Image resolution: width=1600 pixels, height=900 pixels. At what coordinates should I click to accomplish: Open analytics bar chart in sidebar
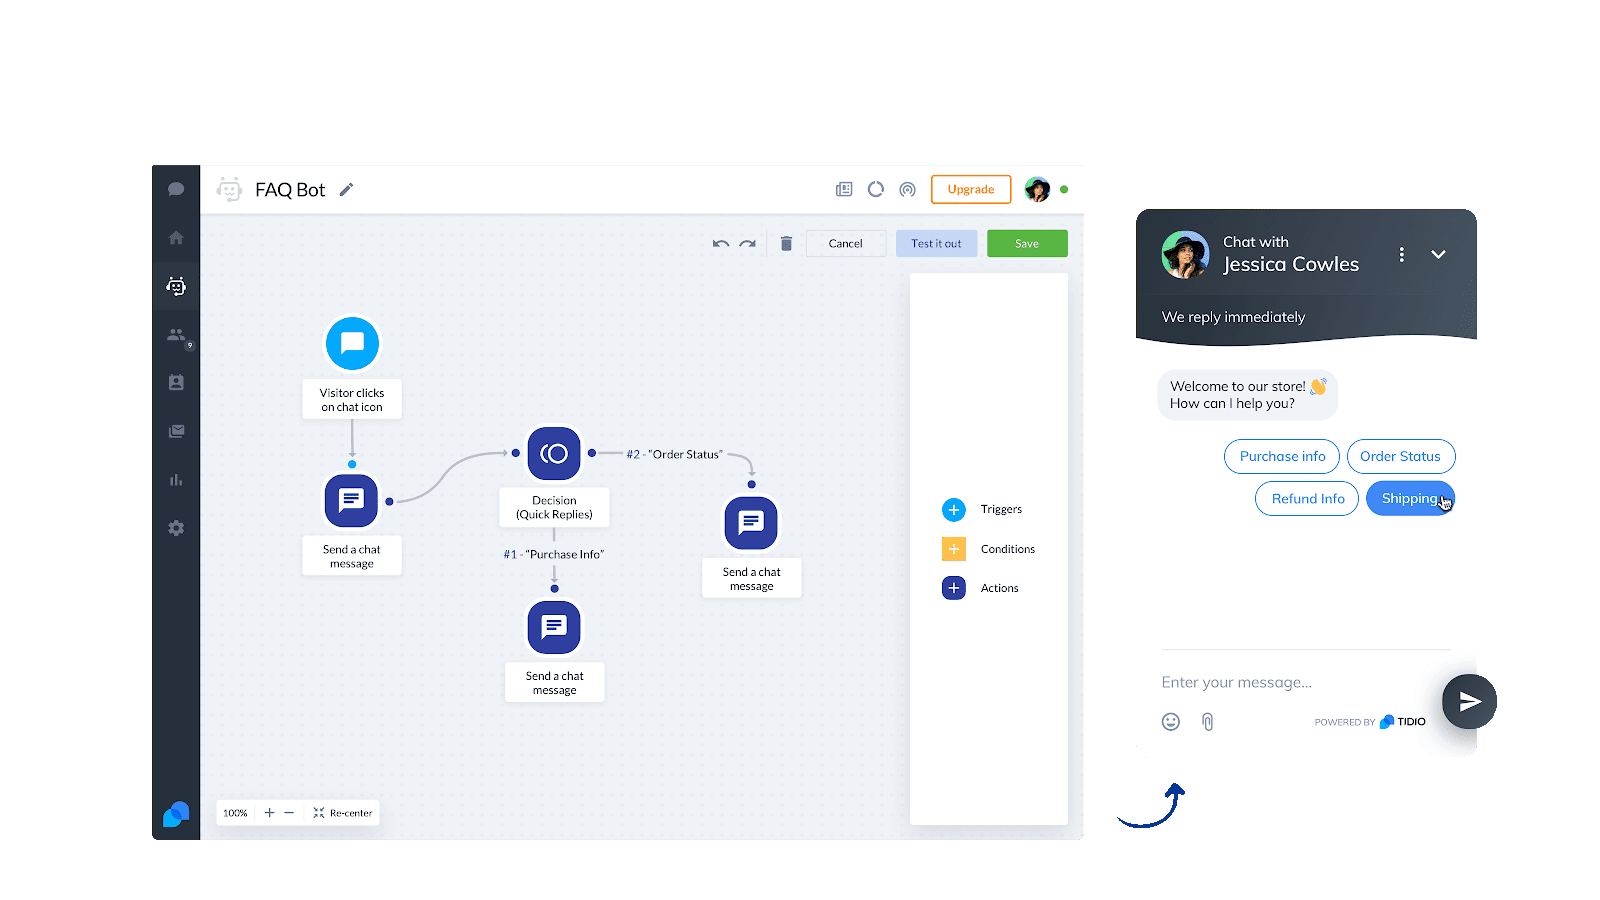tap(176, 480)
